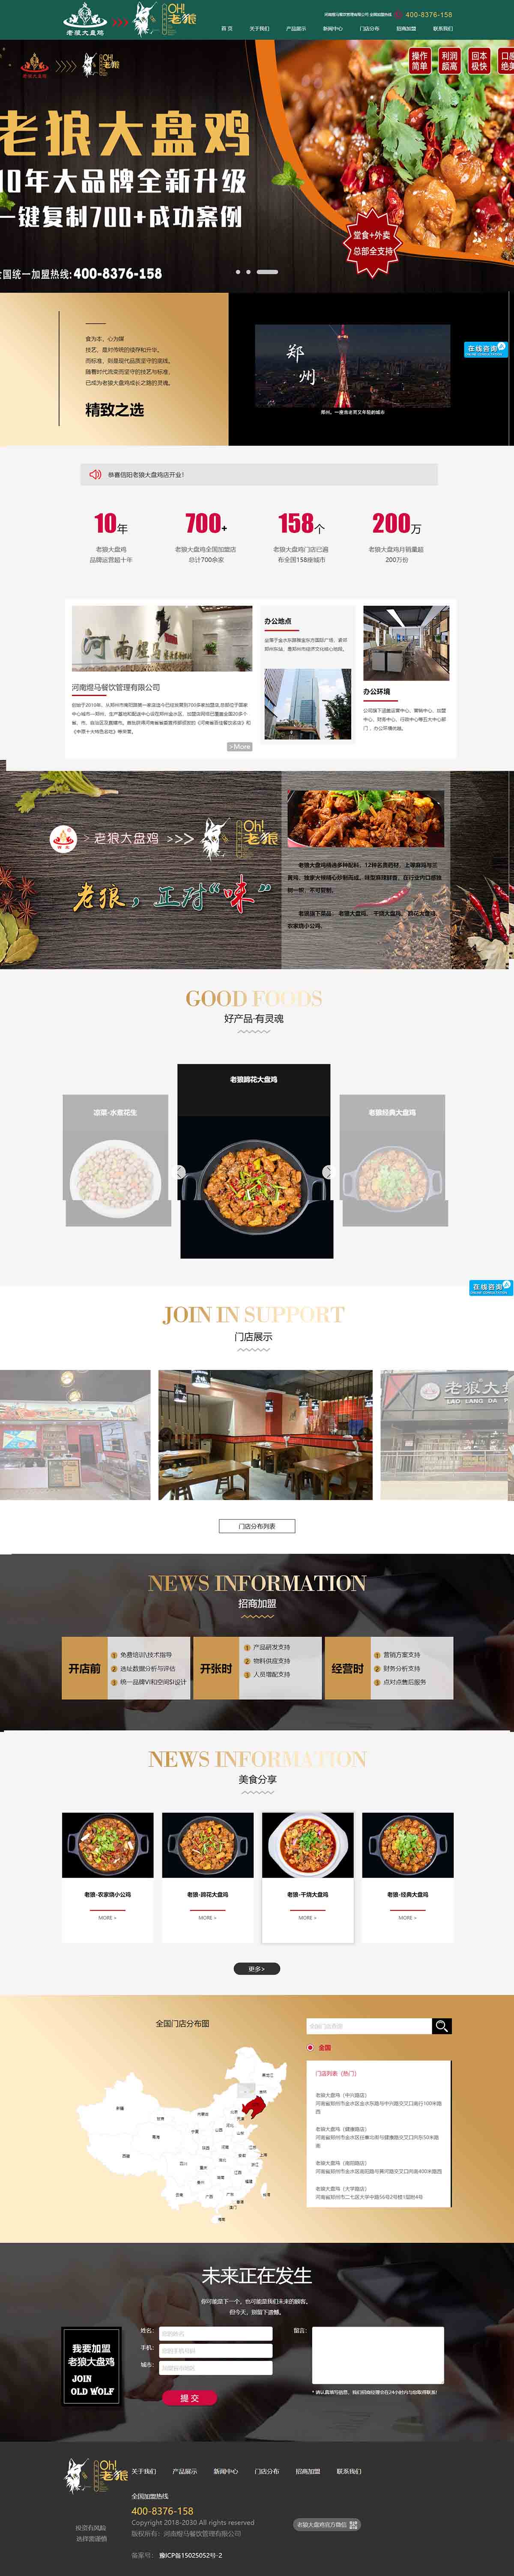The height and width of the screenshot is (2576, 514).
Task: Click the 更多> expand button
Action: (257, 1968)
